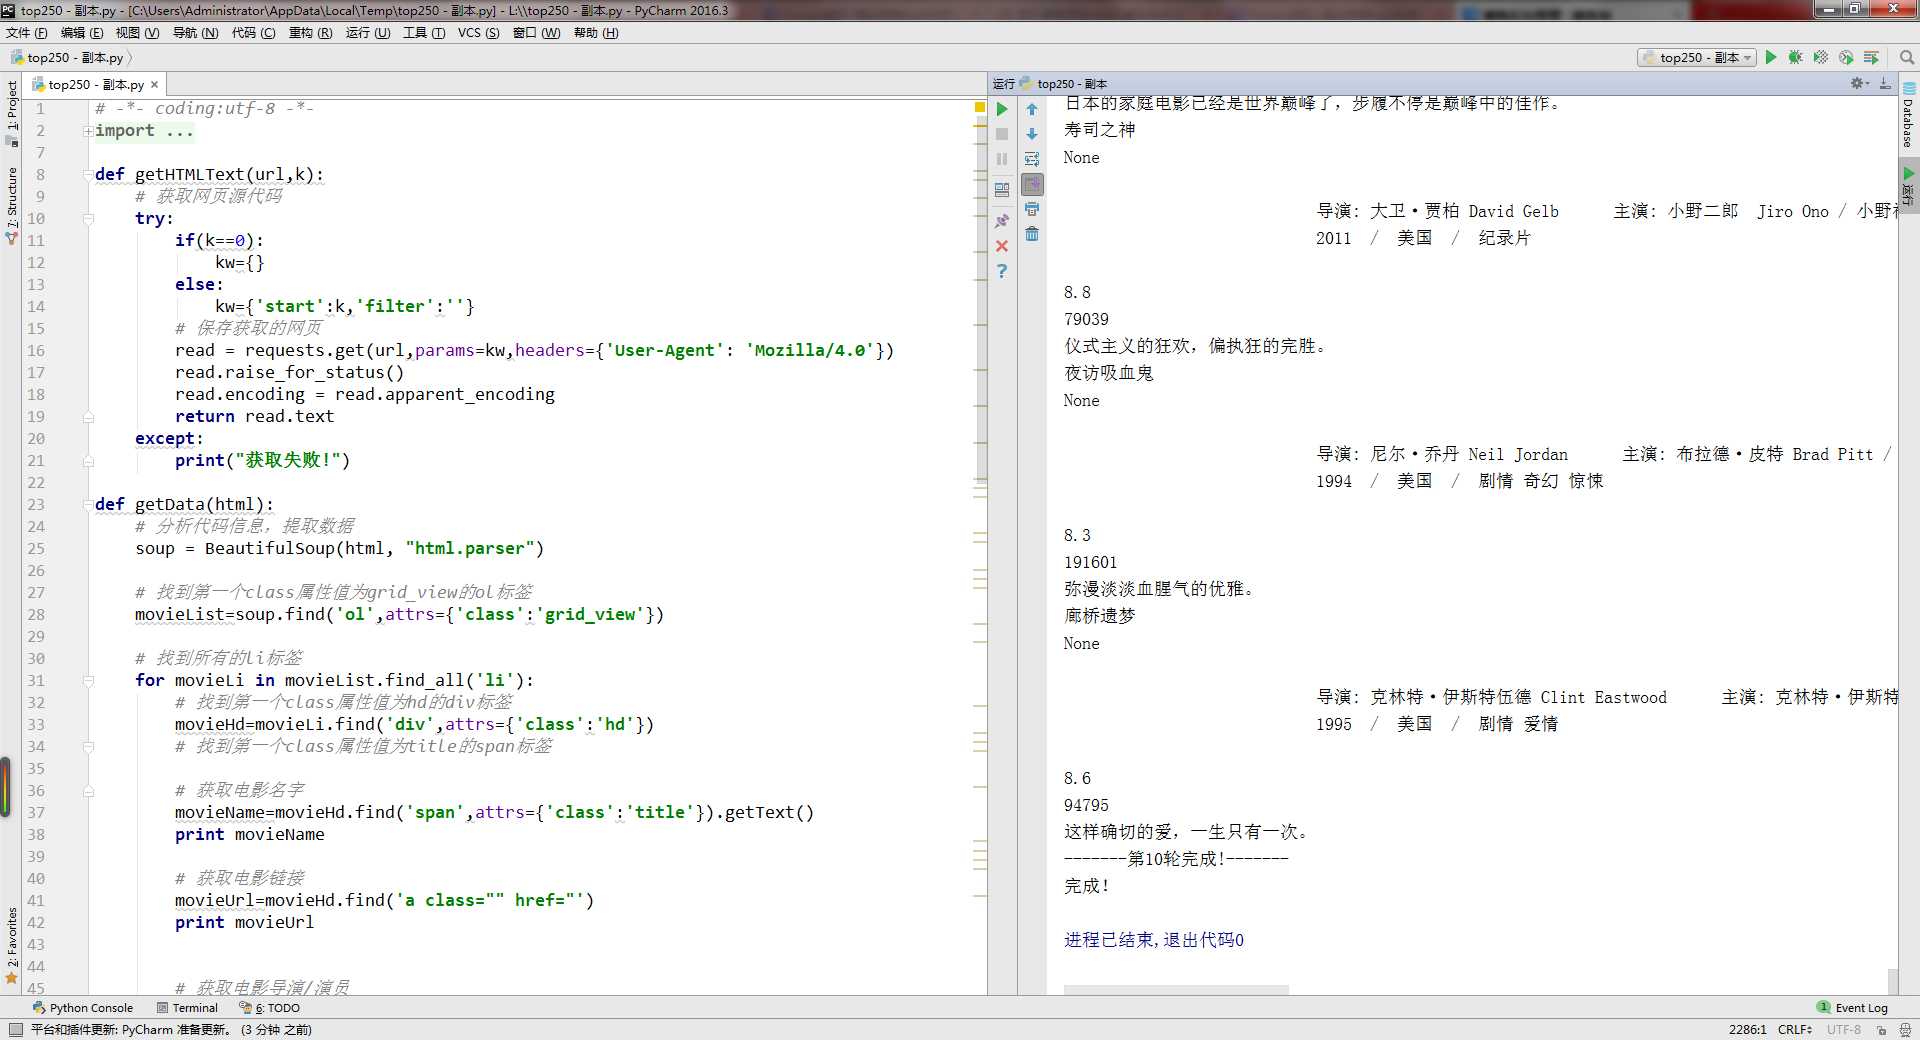
Task: Click the CRLF line separator selector
Action: pos(1796,1029)
